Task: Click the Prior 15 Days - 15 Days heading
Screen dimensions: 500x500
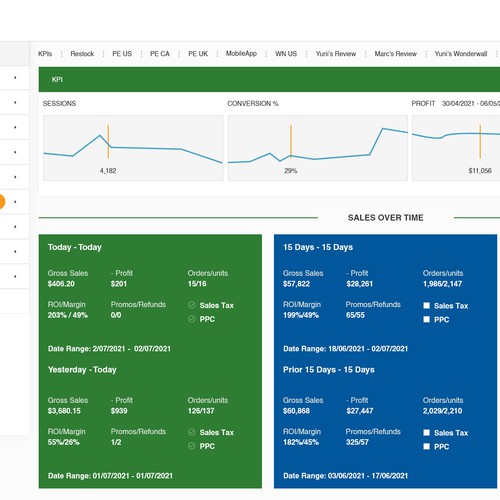Action: 329,370
